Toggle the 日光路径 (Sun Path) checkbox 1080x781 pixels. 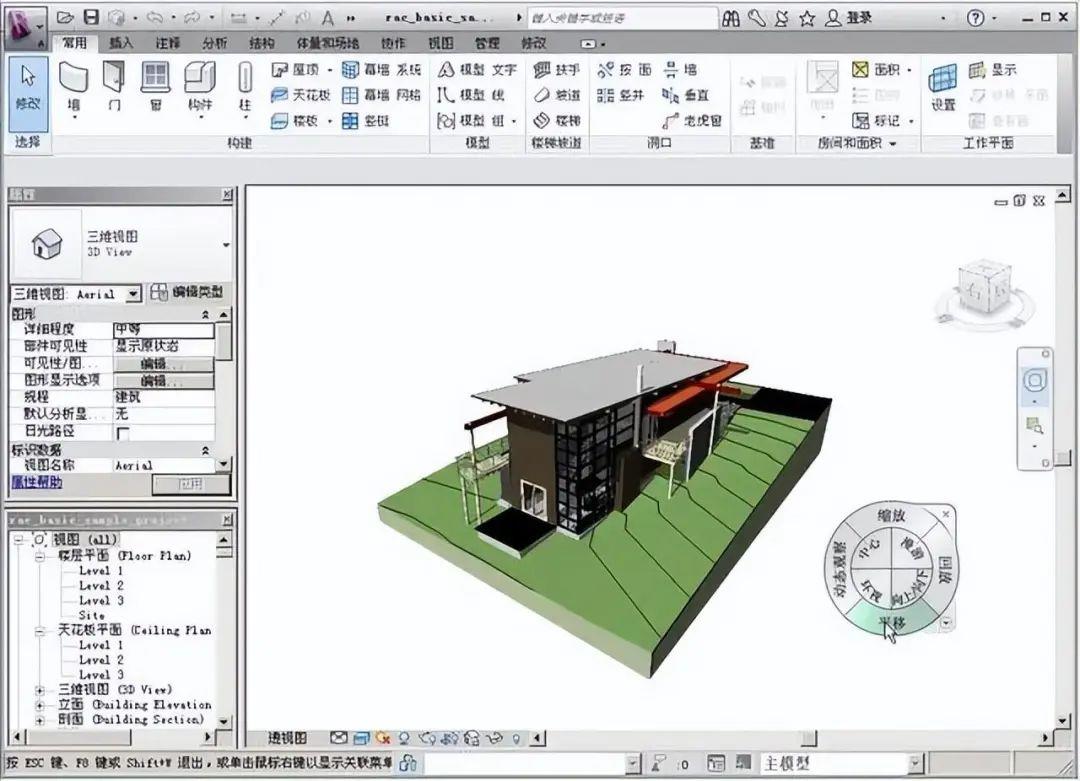coord(123,433)
